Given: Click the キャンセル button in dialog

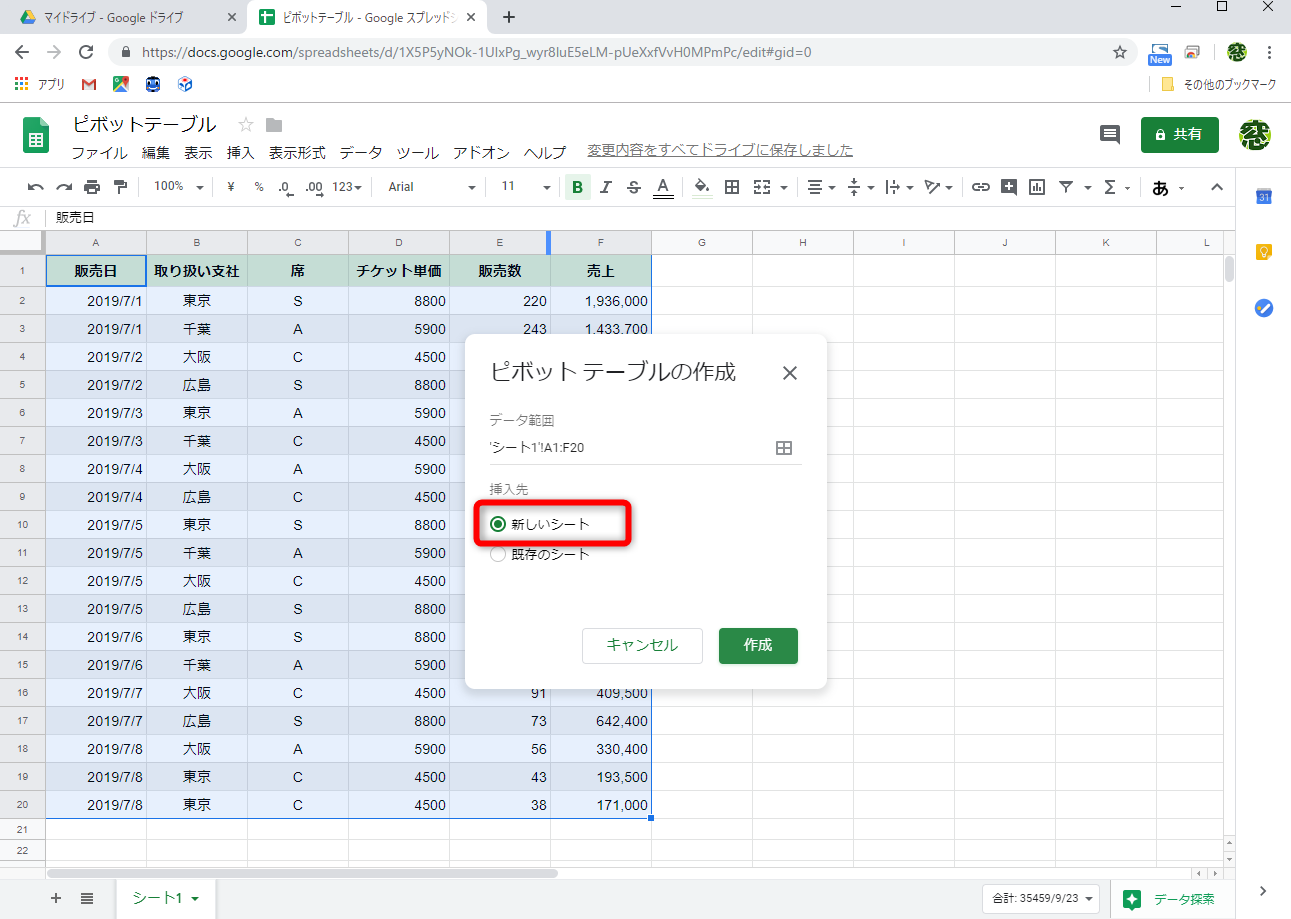Looking at the screenshot, I should 642,646.
